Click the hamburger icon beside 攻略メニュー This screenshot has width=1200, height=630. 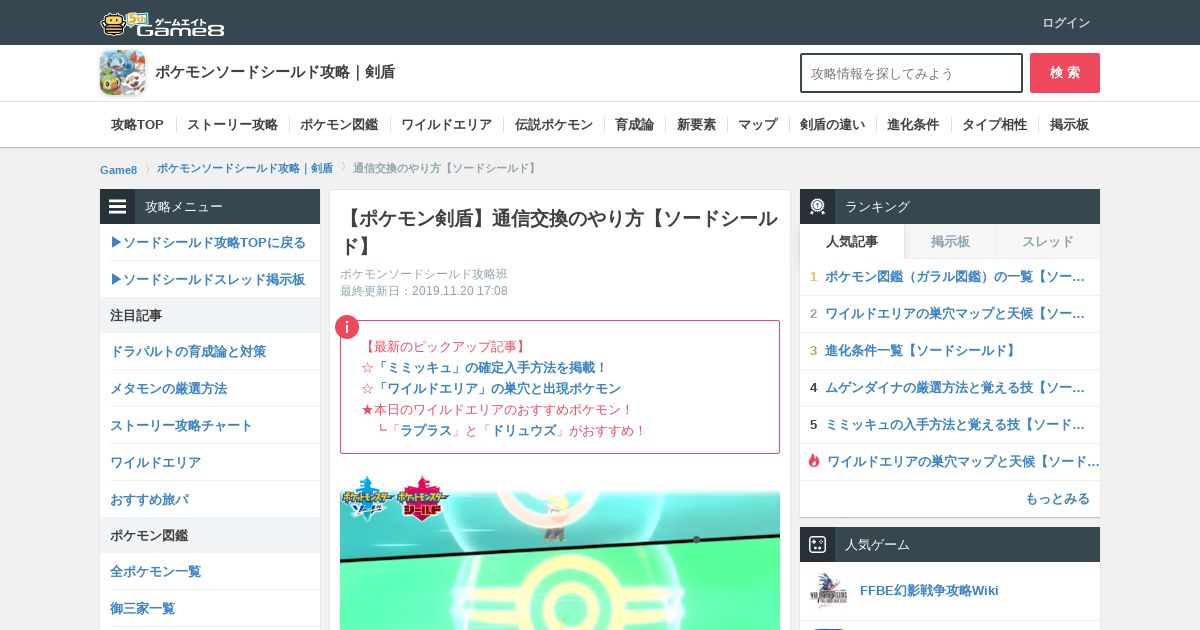click(118, 207)
